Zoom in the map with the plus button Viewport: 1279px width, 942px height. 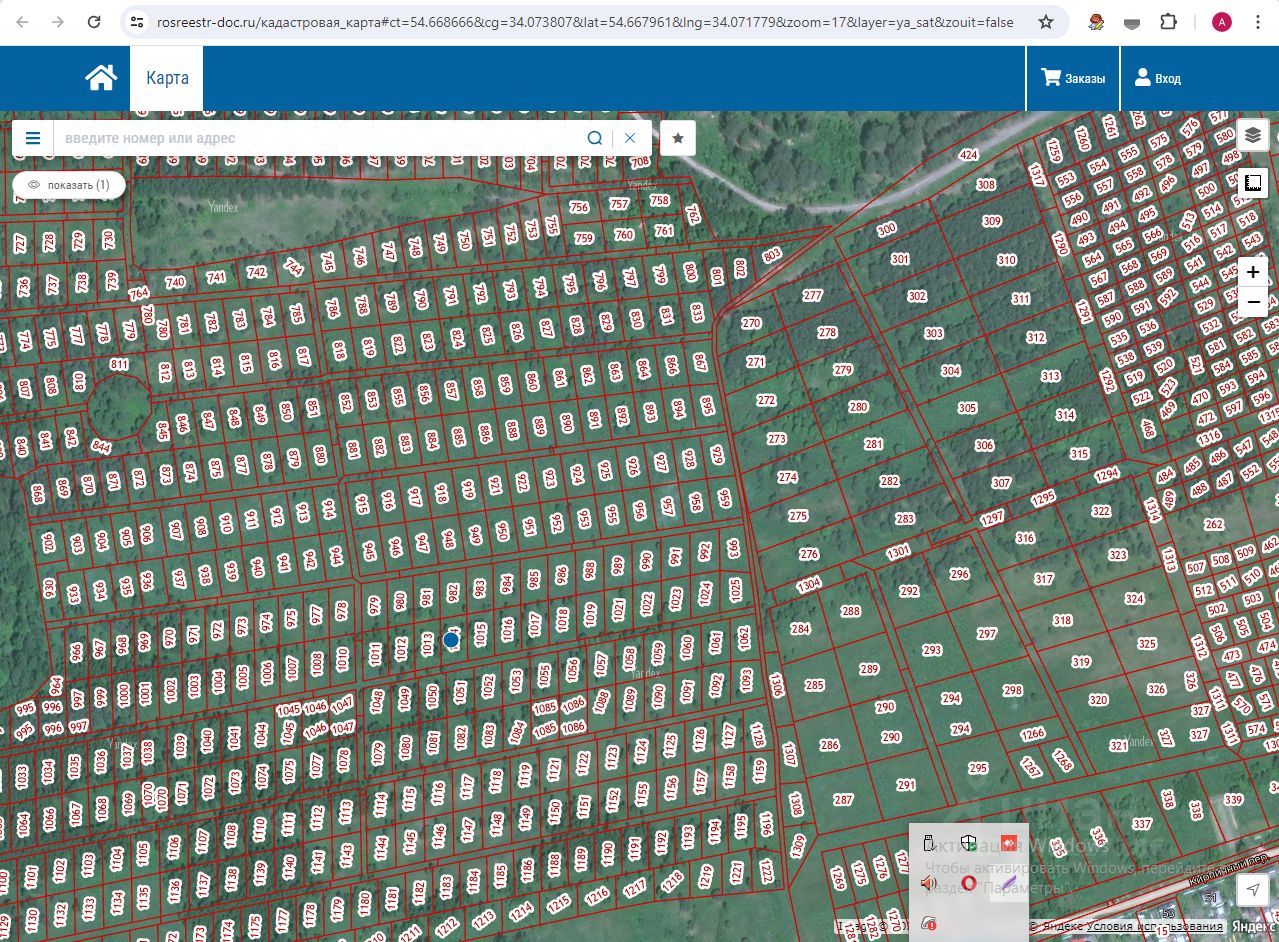(1253, 272)
